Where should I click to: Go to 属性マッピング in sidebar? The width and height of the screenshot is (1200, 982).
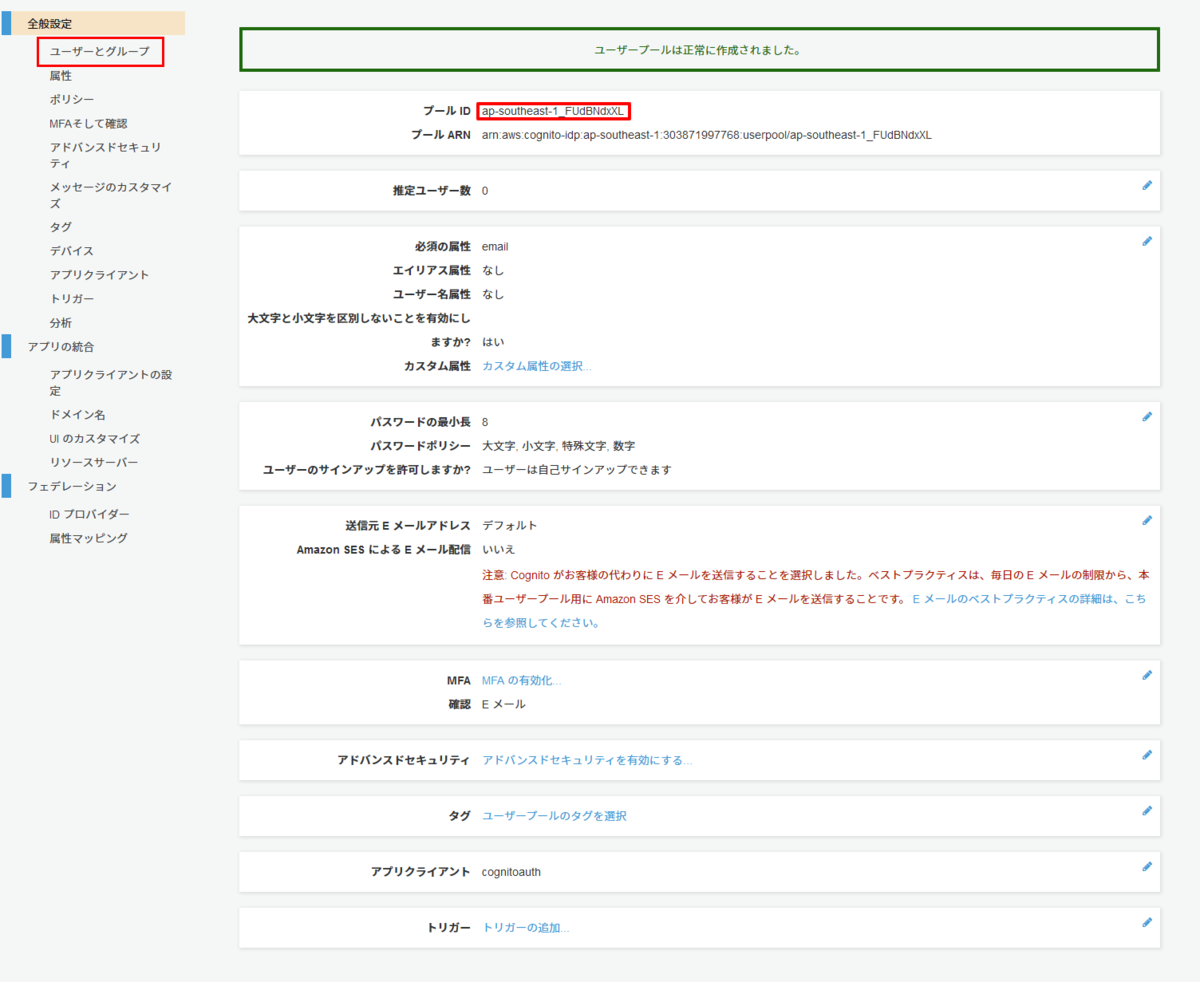click(89, 538)
